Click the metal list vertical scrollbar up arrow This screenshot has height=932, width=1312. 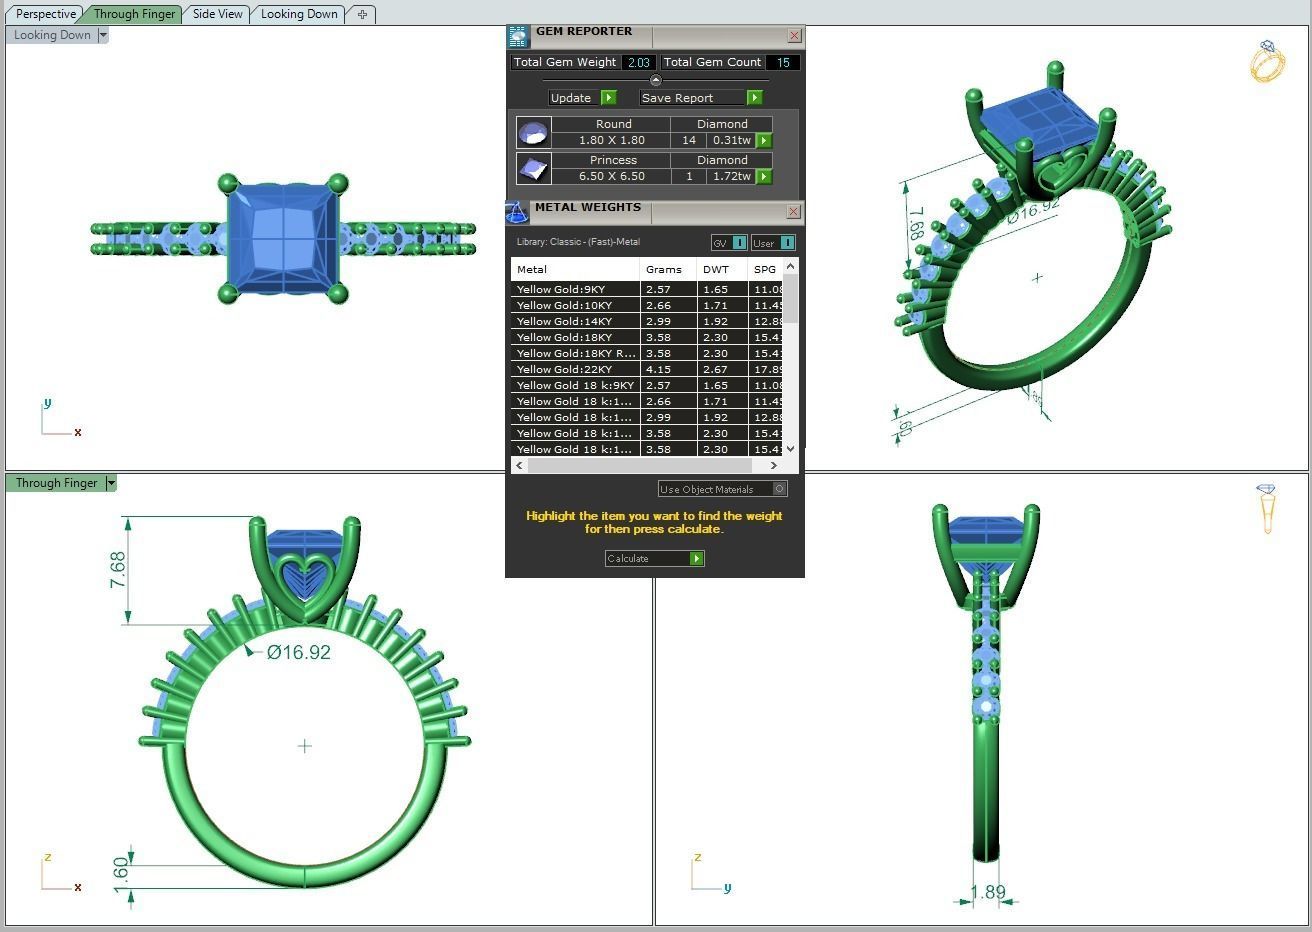coord(791,266)
